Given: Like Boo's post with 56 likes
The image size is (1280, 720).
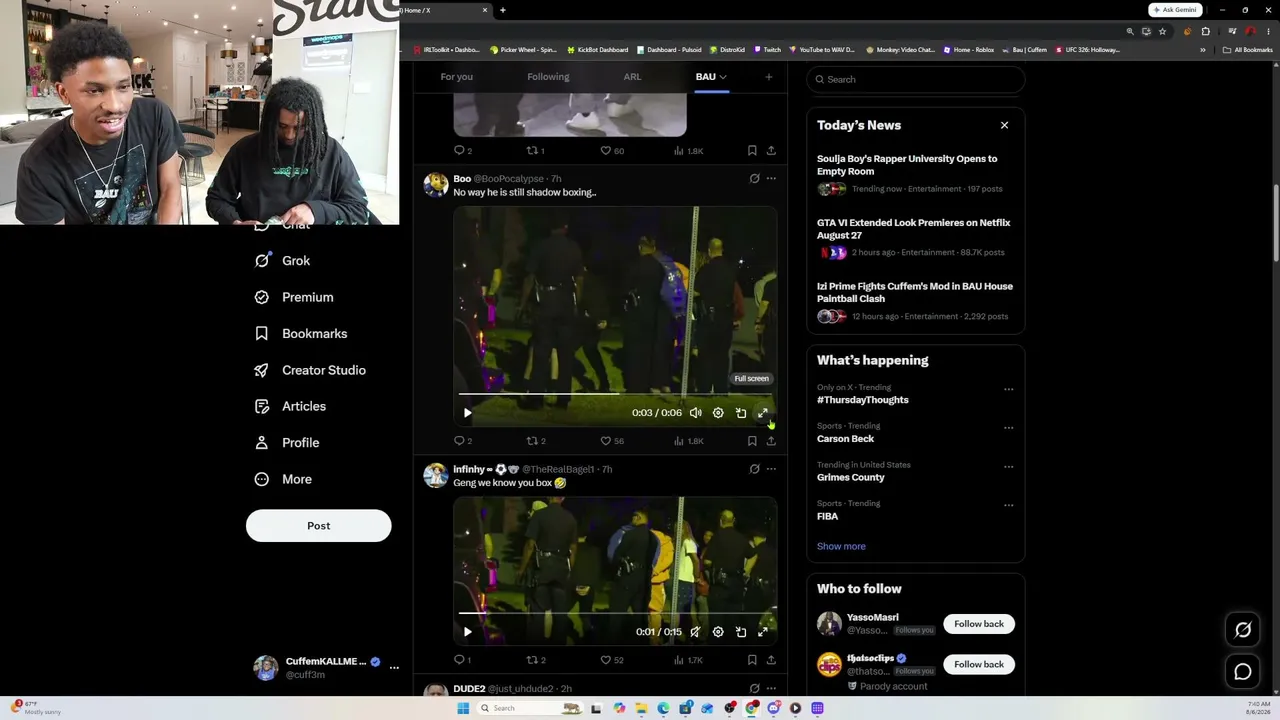Looking at the screenshot, I should point(611,441).
